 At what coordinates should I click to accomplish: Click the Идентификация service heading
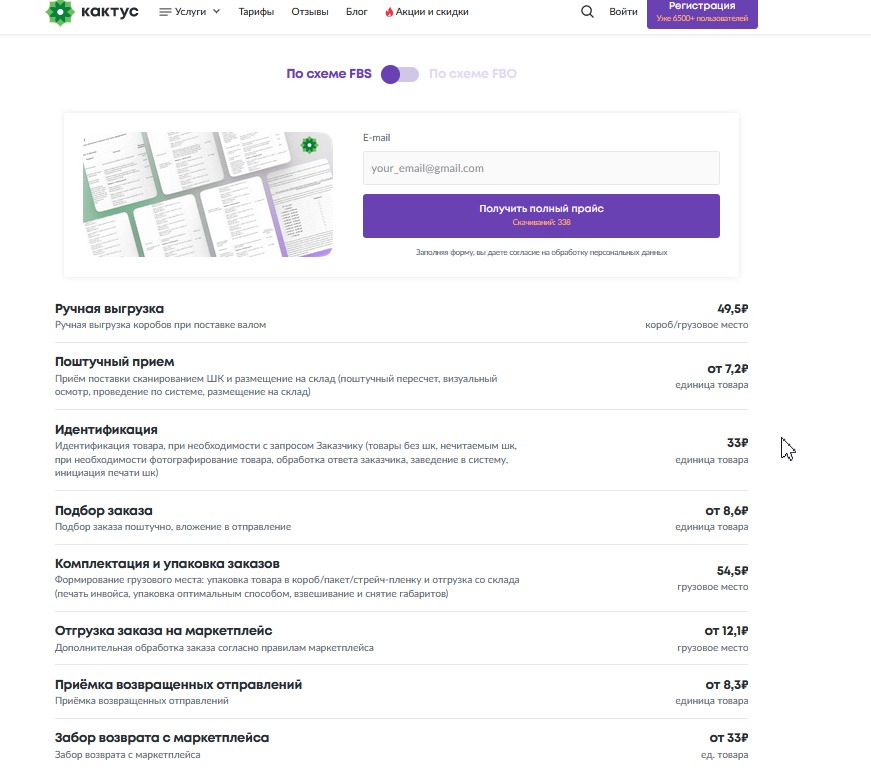click(x=106, y=430)
